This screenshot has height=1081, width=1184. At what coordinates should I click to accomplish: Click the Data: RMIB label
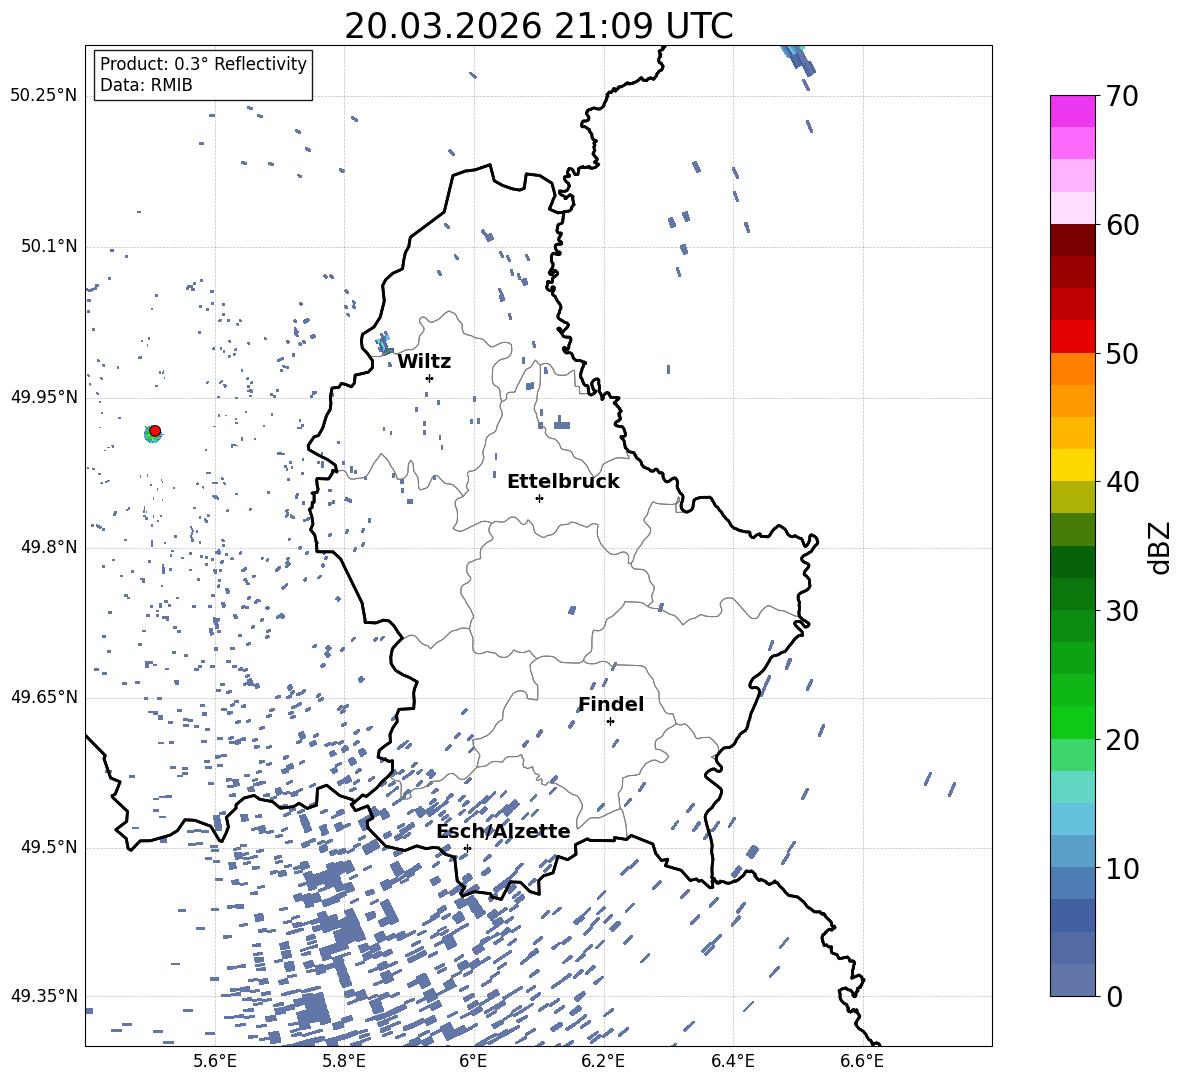tap(146, 85)
